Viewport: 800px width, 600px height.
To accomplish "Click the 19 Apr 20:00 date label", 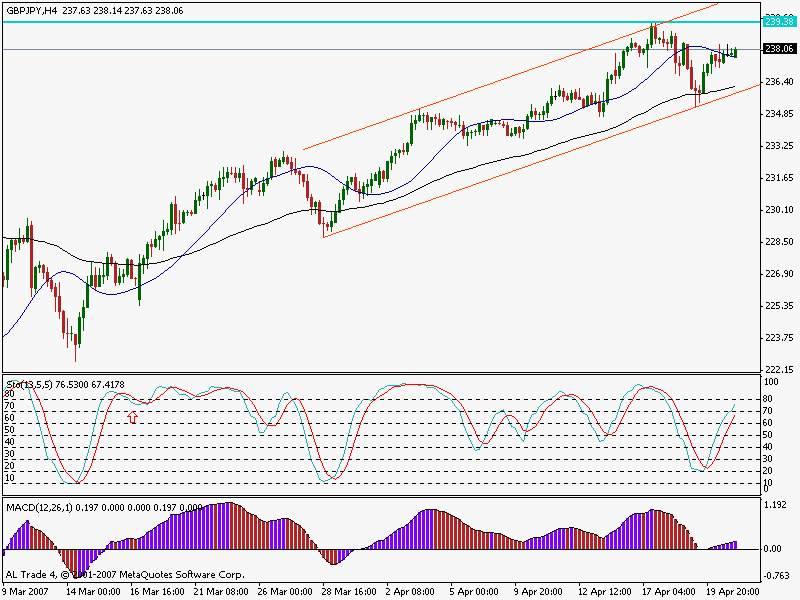I will click(x=733, y=592).
